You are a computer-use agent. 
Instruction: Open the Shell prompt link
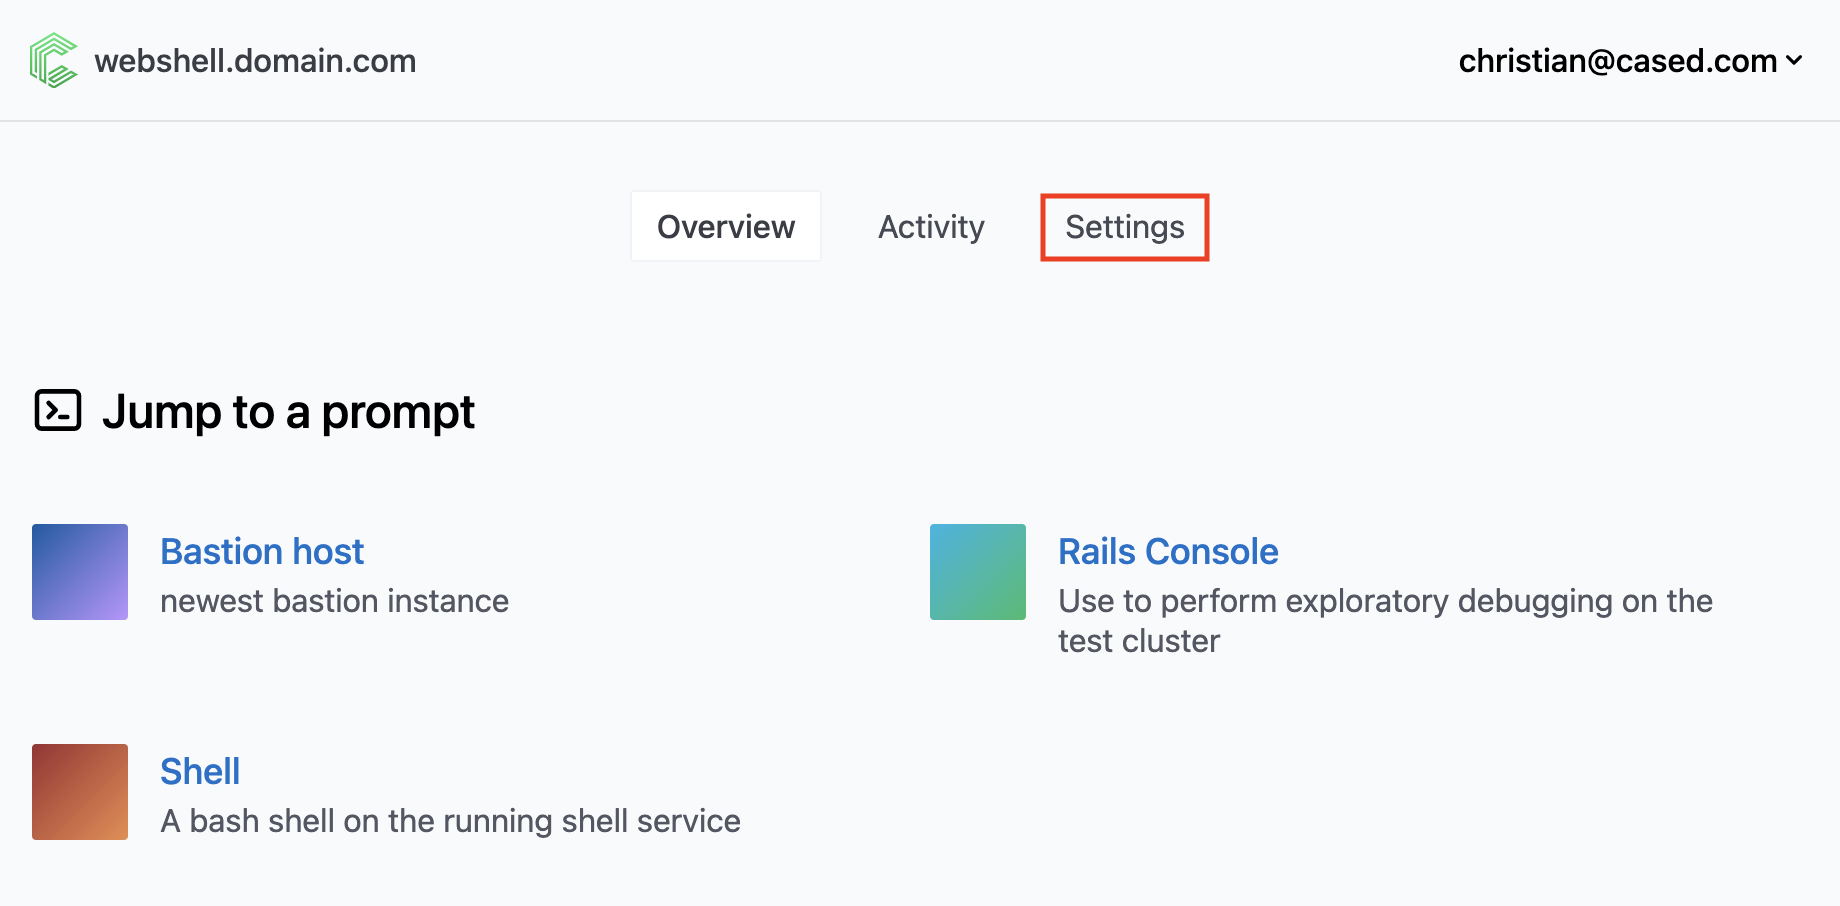200,772
